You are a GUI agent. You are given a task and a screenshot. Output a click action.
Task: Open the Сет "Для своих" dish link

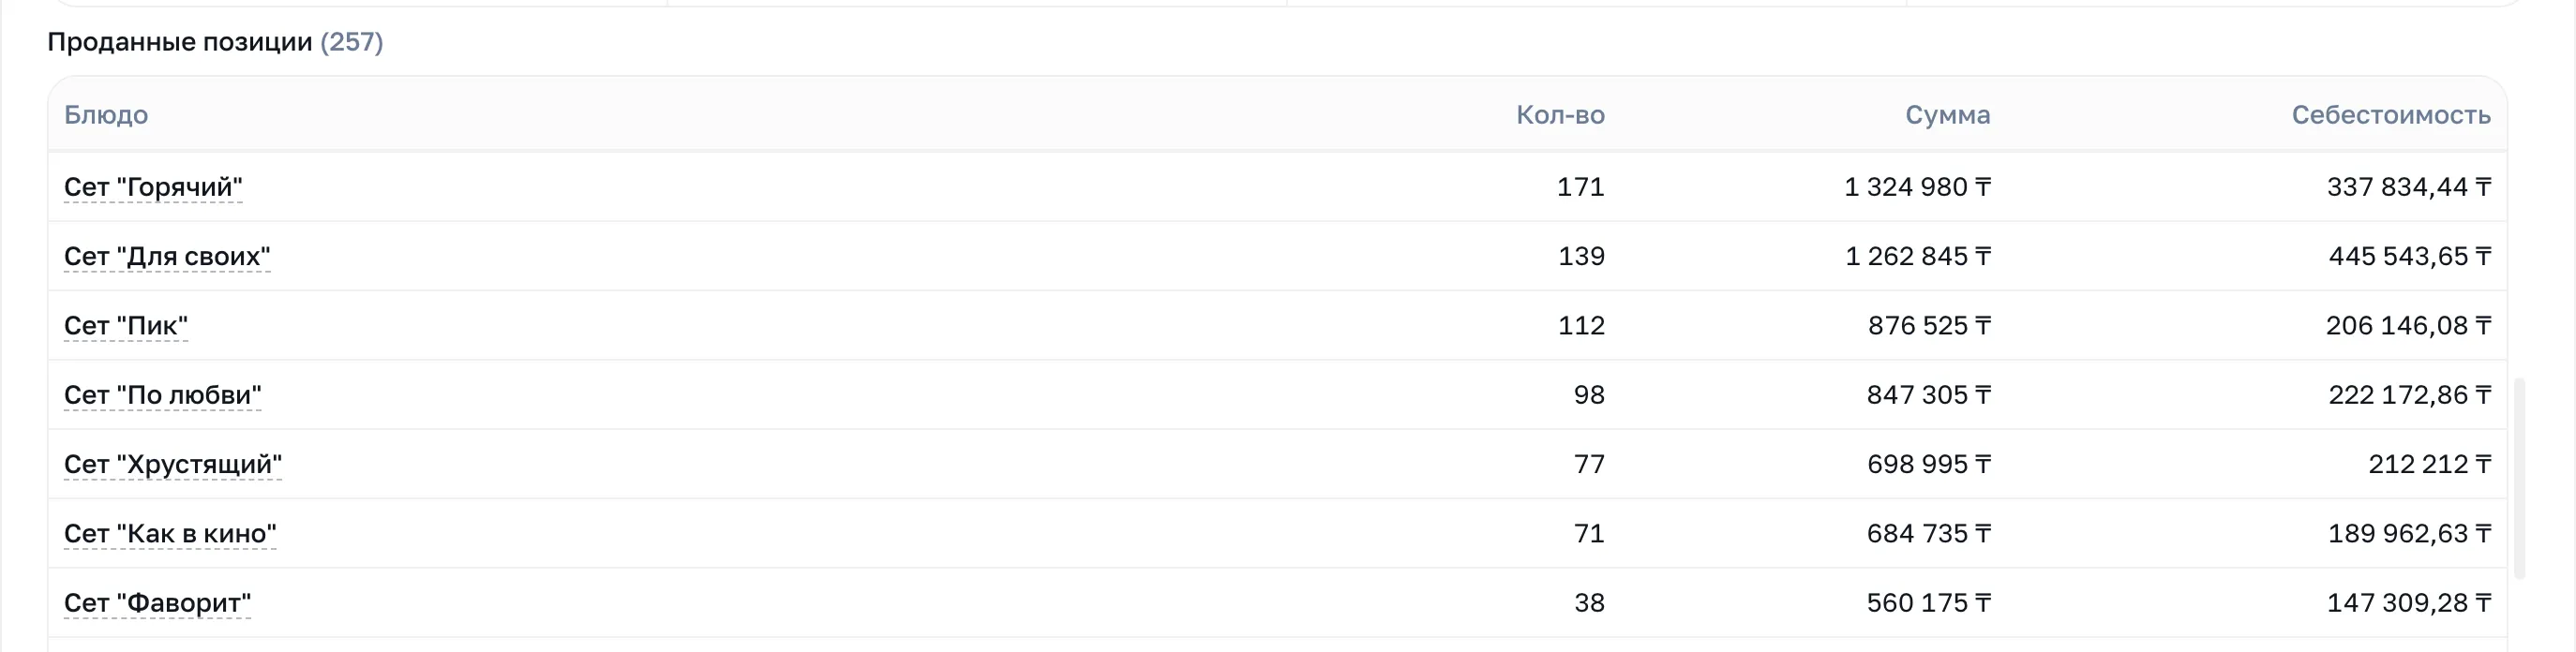[167, 256]
